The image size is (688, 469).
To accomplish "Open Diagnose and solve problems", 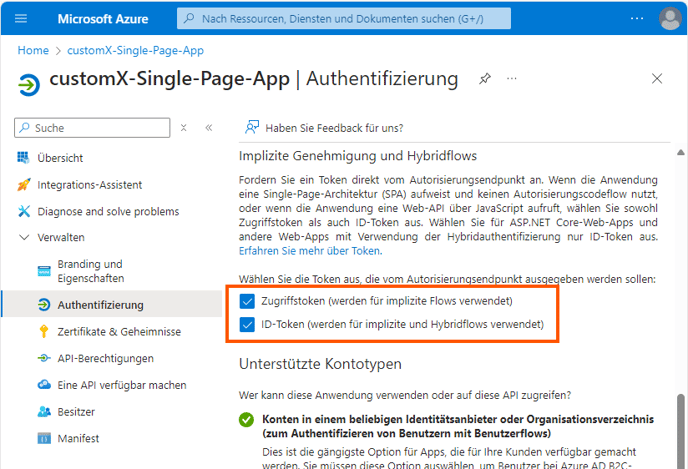I will pos(108,211).
